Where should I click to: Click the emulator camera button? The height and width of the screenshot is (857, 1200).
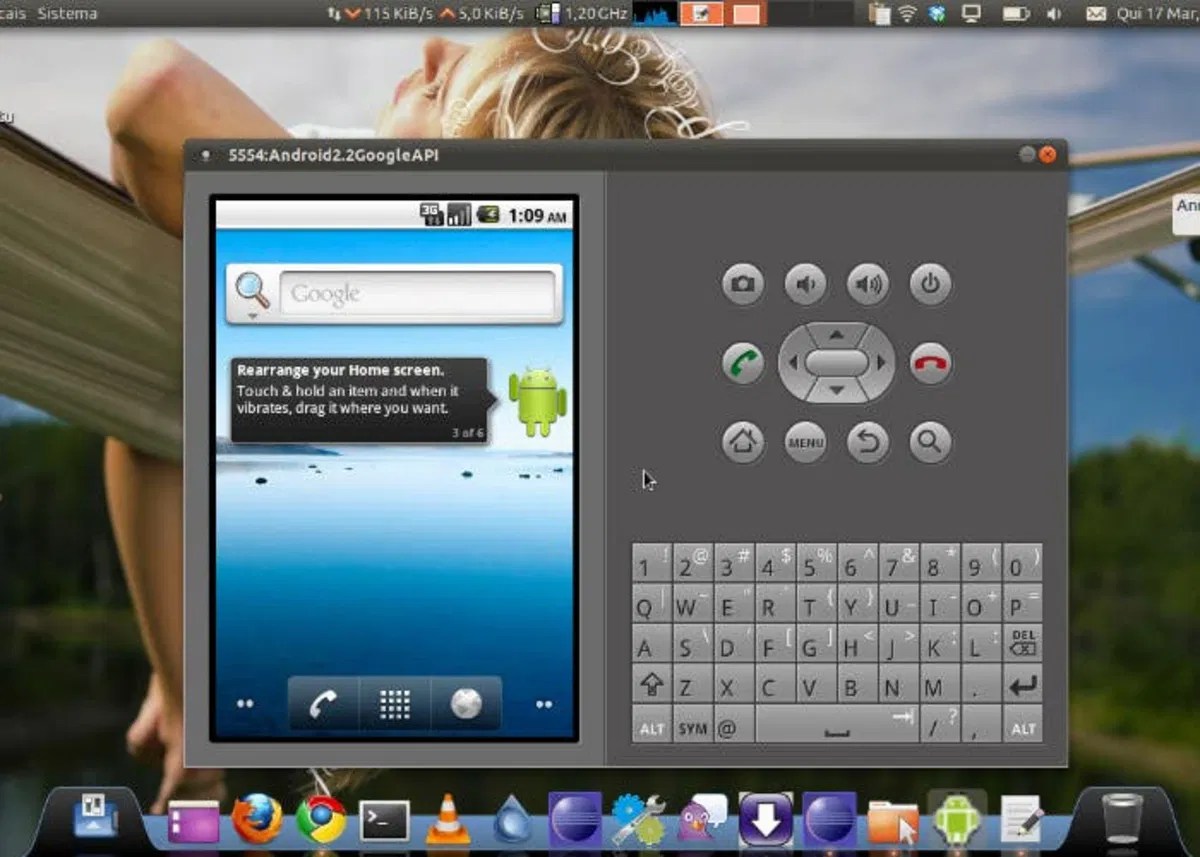pos(743,285)
